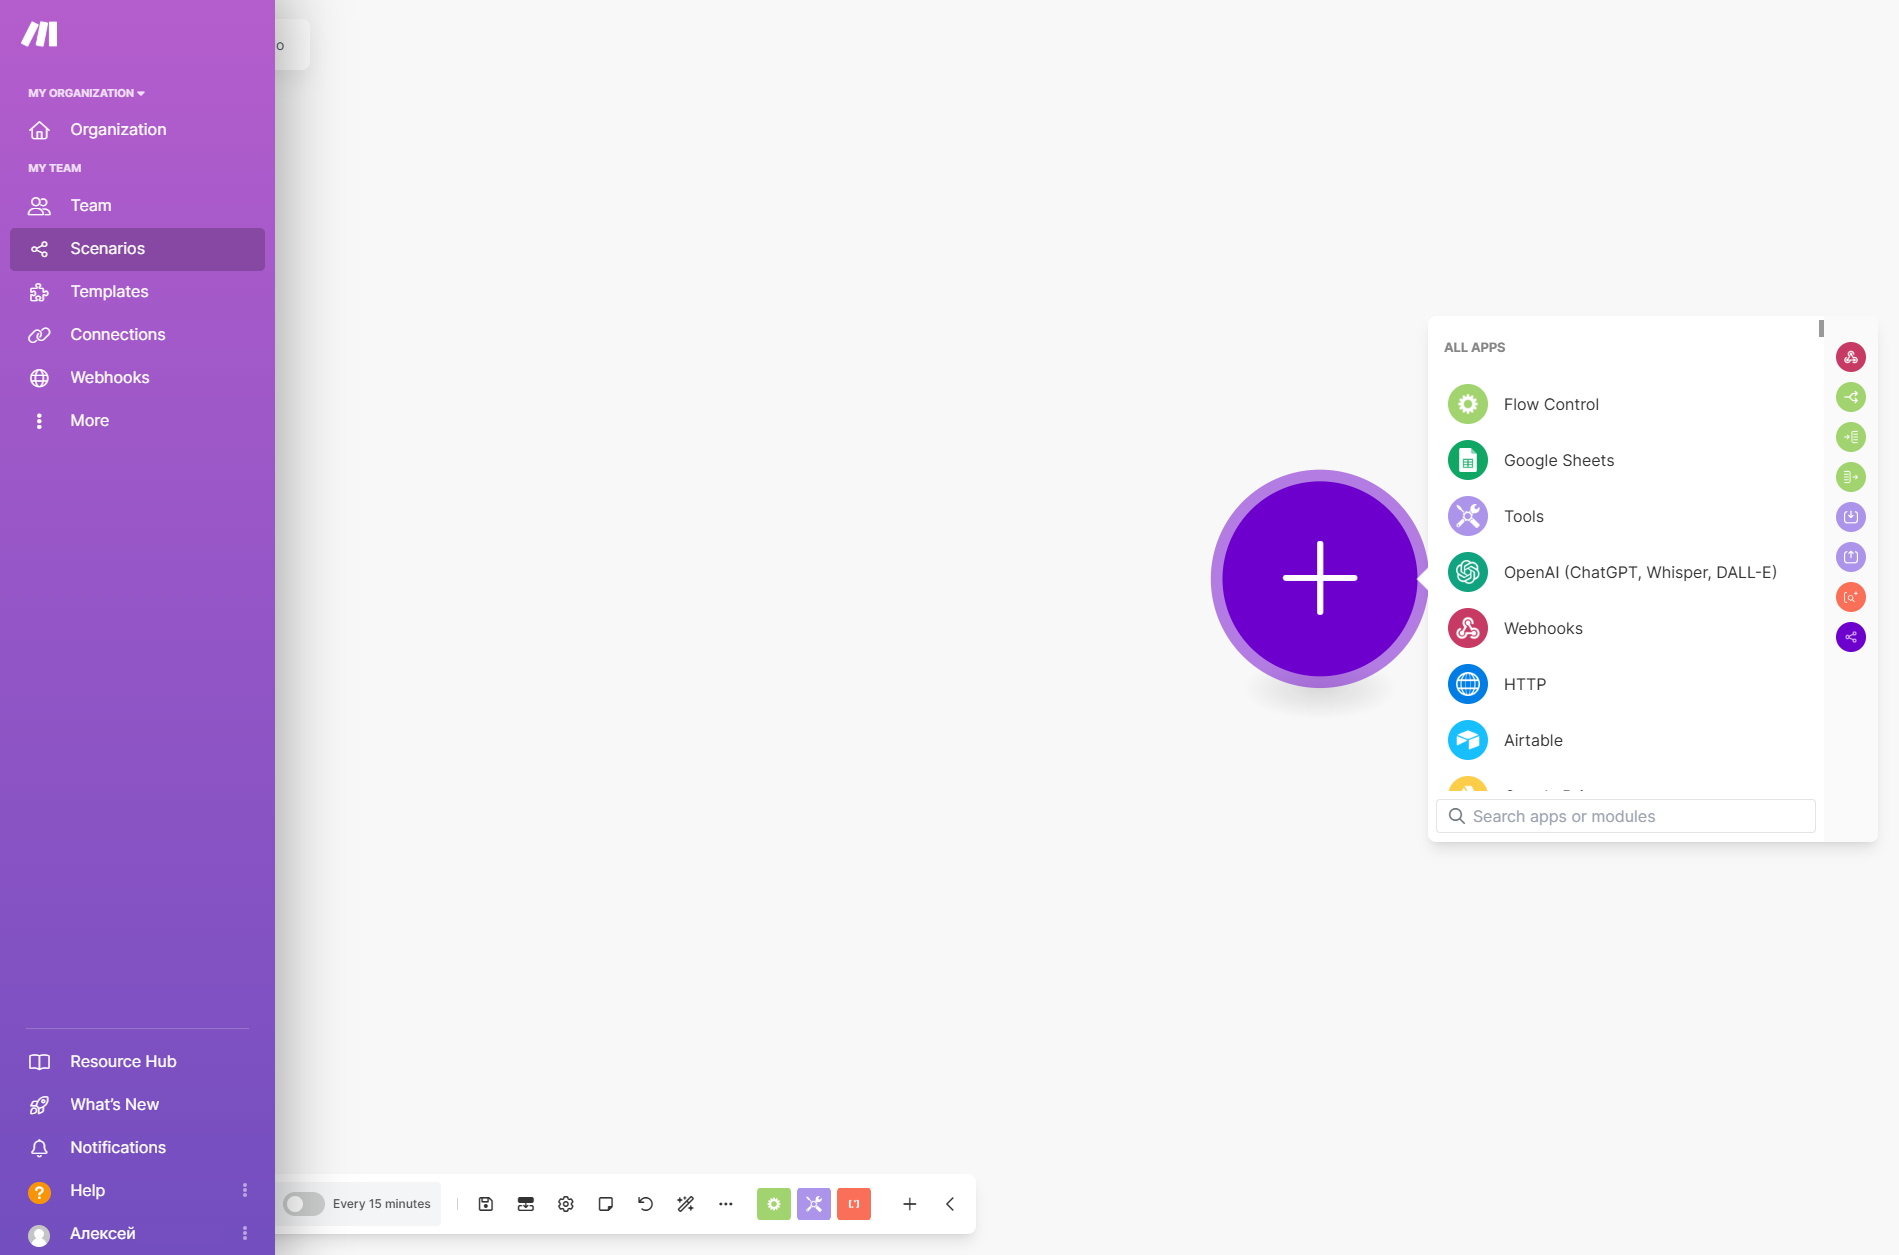Select the router shortcut icon in side strip
This screenshot has width=1899, height=1255.
click(1851, 397)
